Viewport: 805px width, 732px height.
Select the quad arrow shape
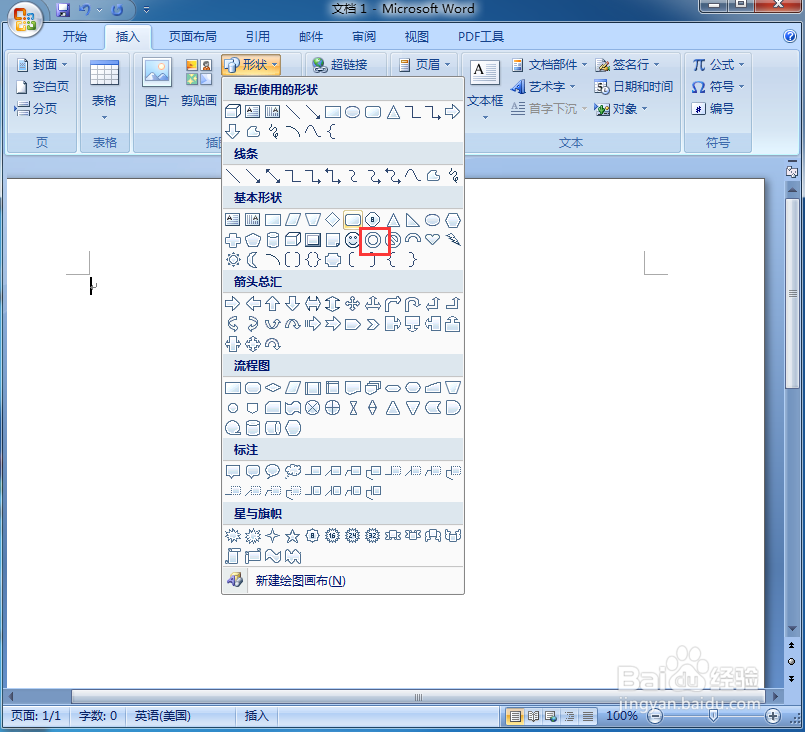click(352, 304)
